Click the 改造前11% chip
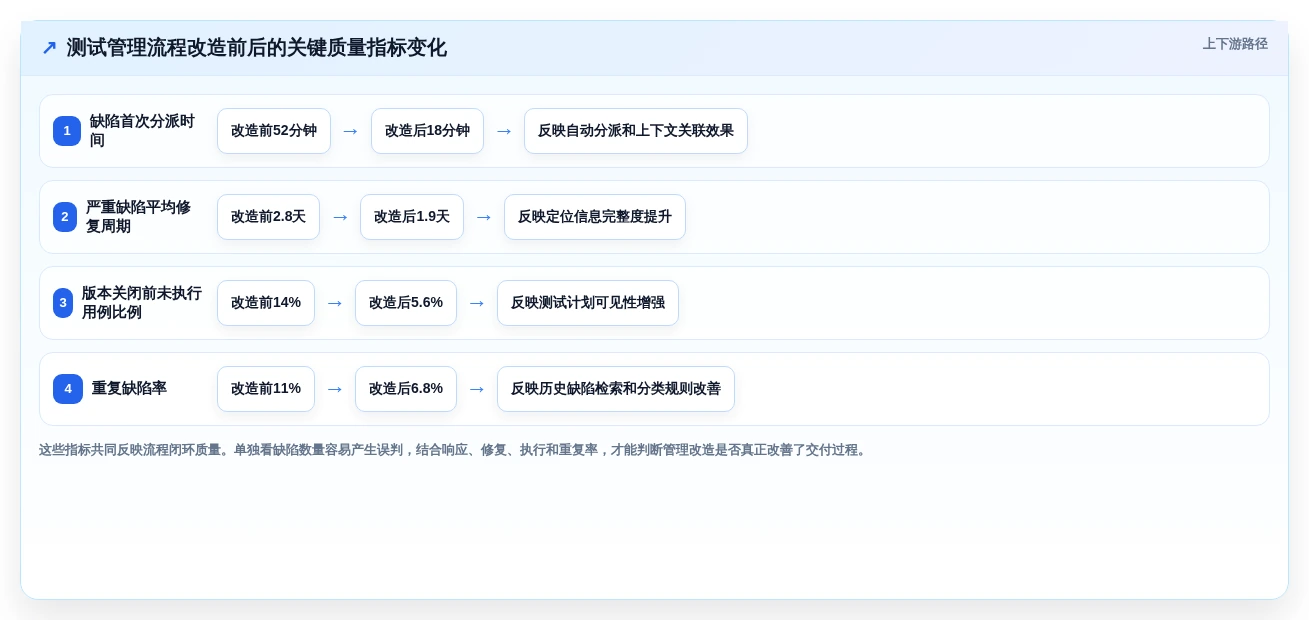Image resolution: width=1309 pixels, height=620 pixels. 266,389
